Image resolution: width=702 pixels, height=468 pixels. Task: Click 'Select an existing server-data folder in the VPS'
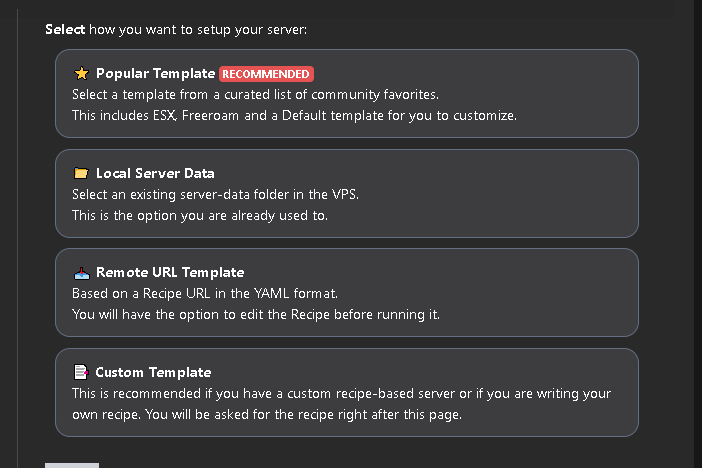point(215,194)
